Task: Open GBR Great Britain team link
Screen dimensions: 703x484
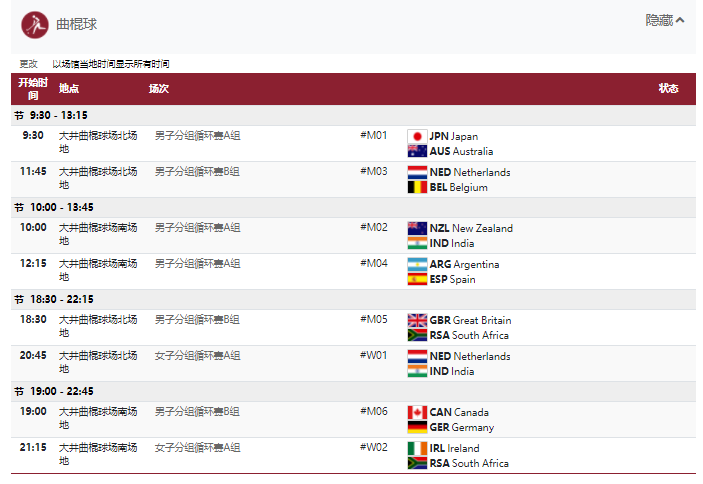Action: tap(470, 320)
